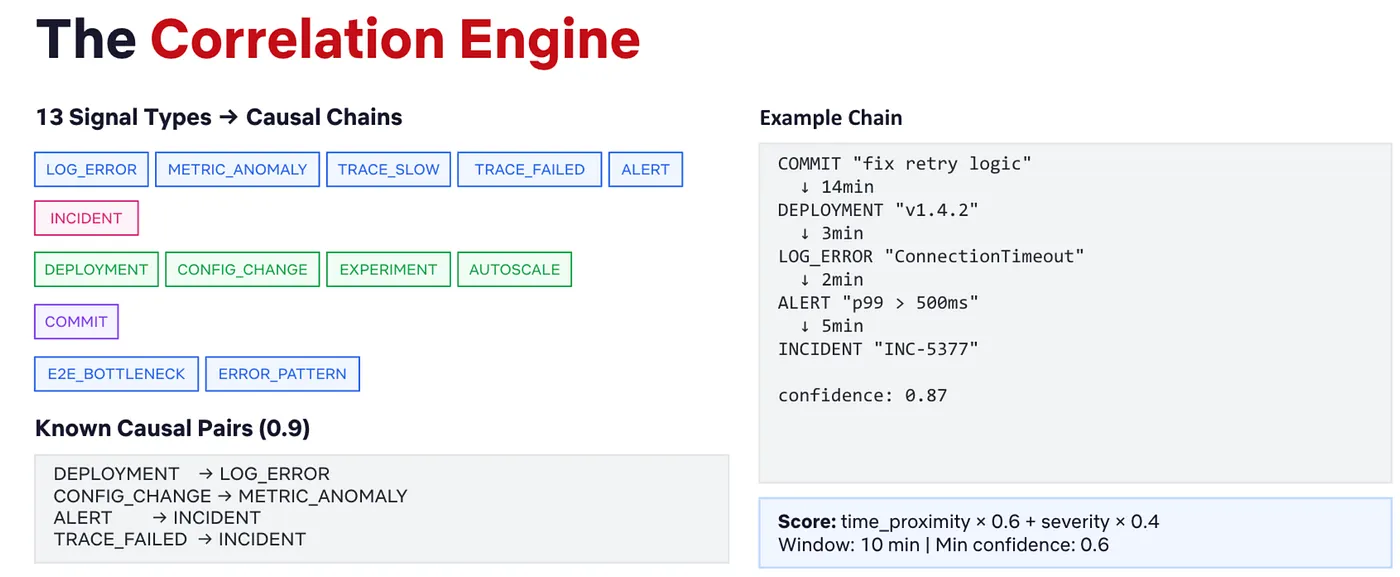Click heading "13 Signal Types → Causal Chains"
The image size is (1400, 577).
(219, 117)
